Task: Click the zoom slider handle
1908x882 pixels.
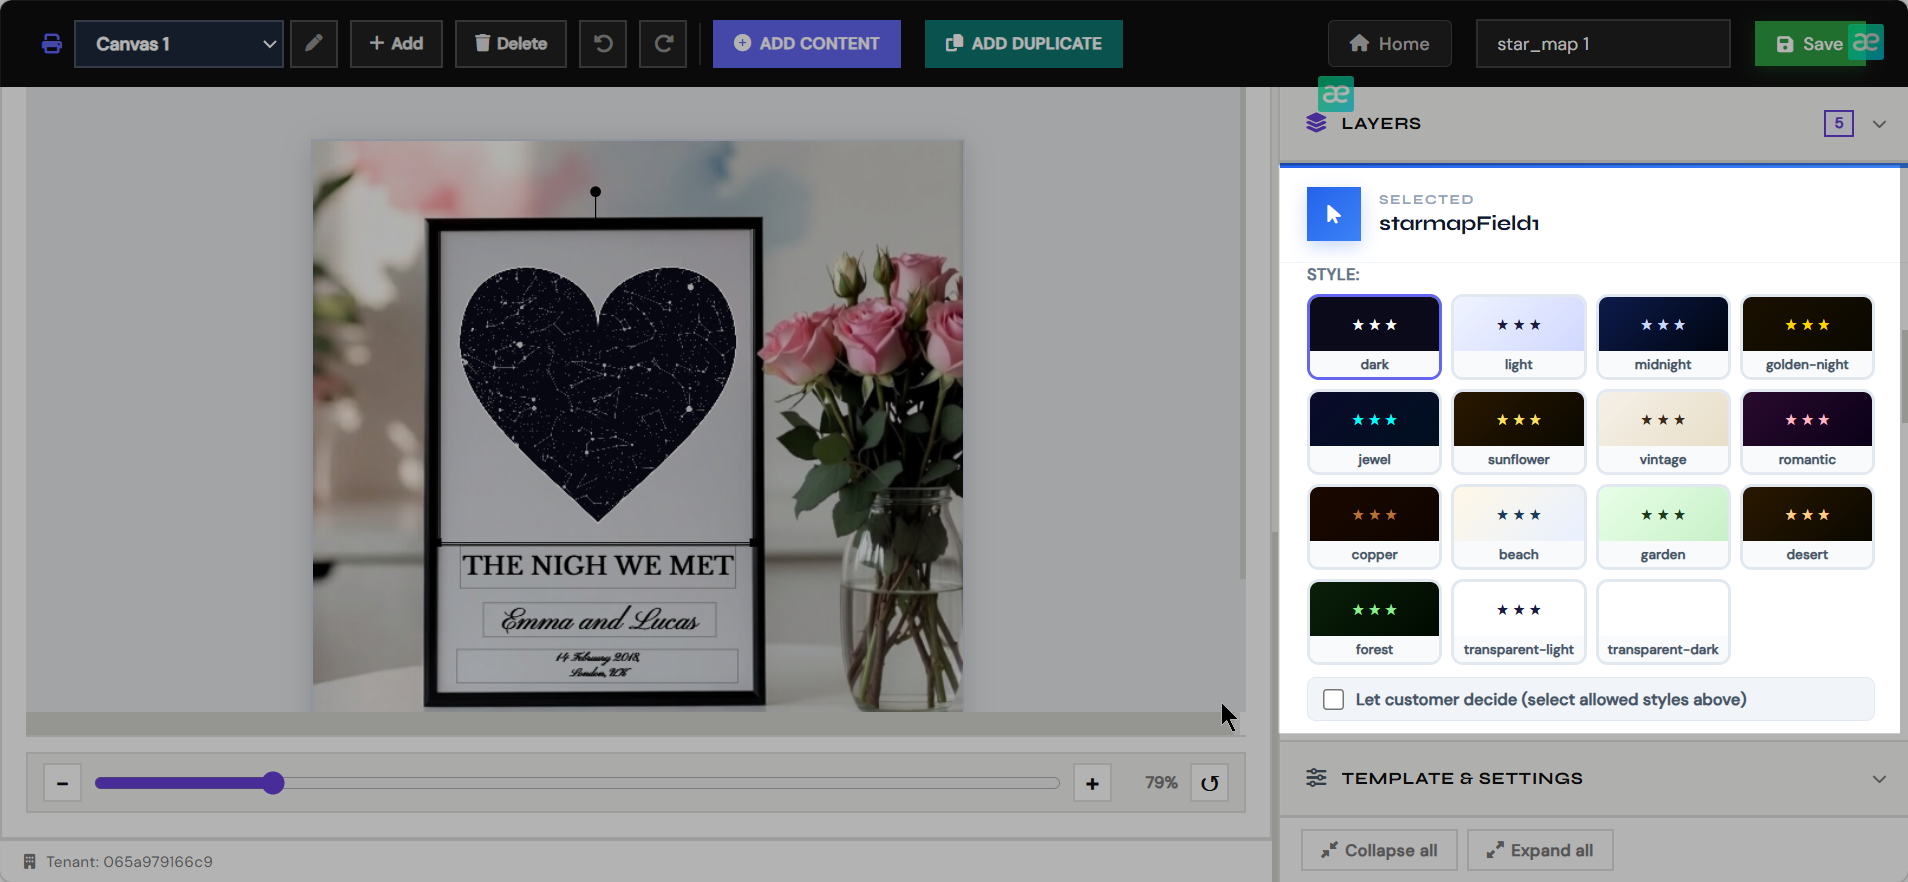Action: (273, 783)
